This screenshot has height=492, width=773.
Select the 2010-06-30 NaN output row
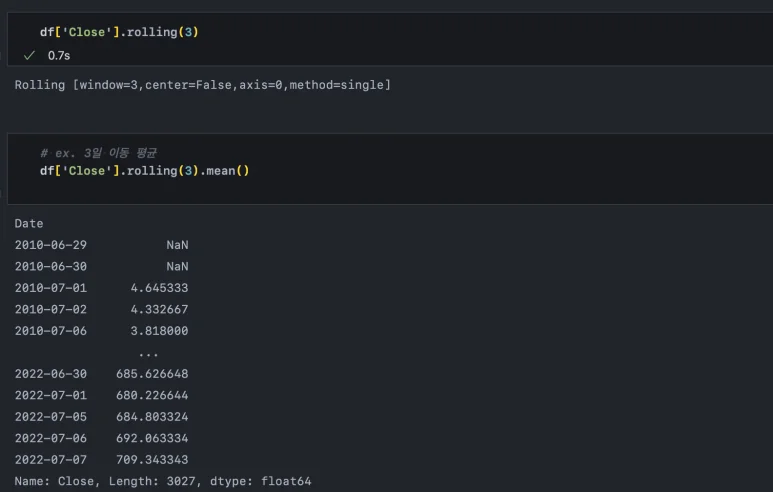coord(101,266)
